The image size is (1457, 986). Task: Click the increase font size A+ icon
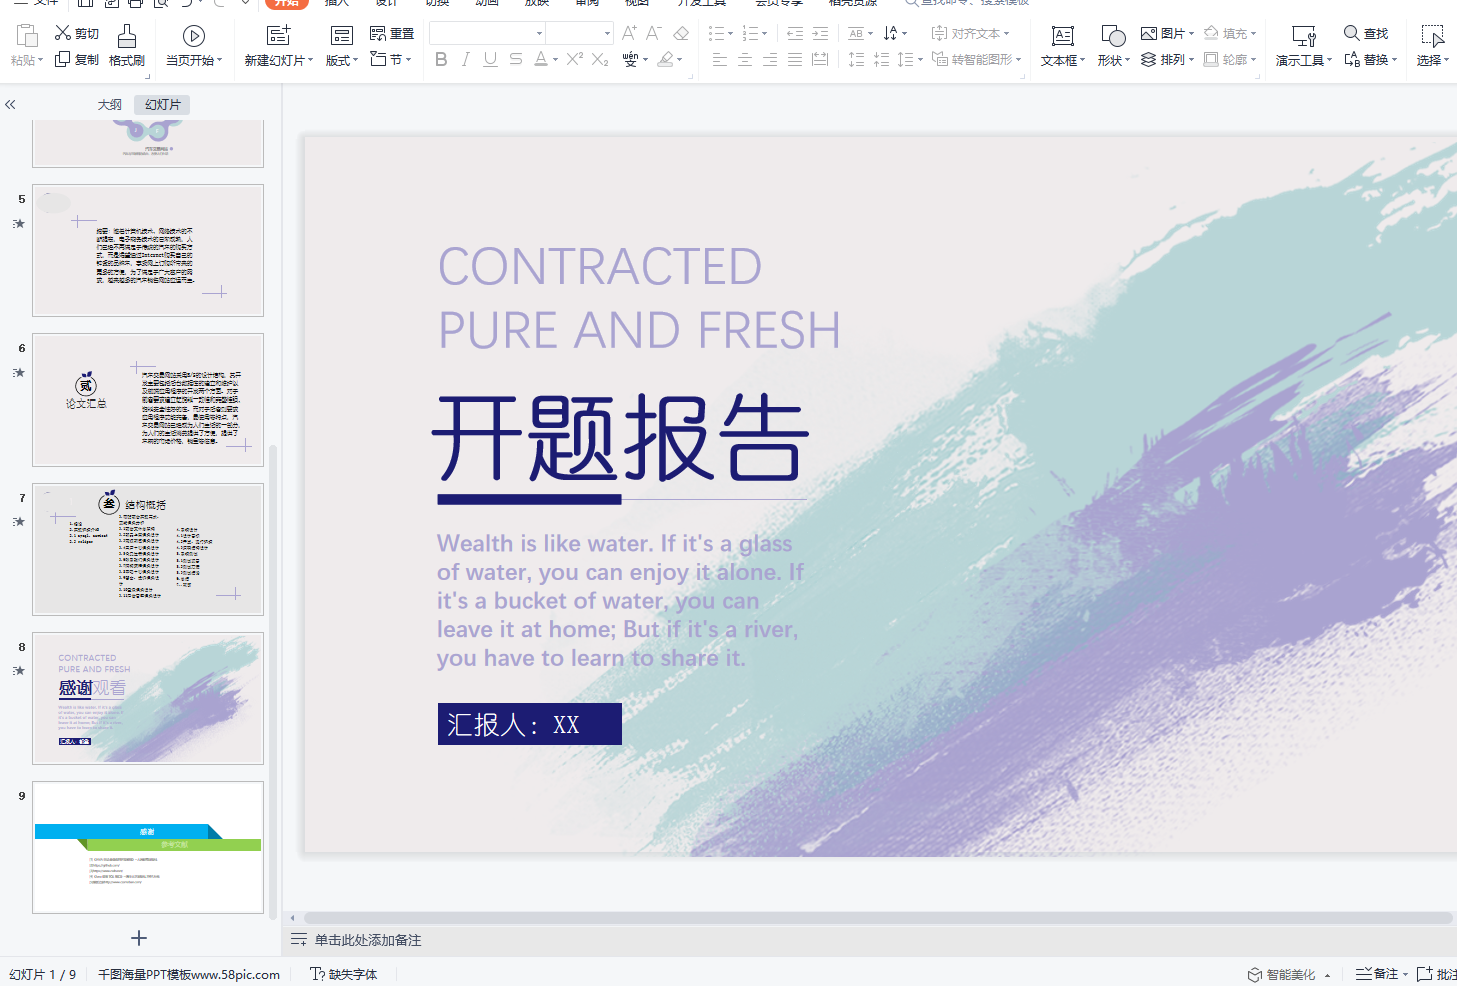[629, 33]
